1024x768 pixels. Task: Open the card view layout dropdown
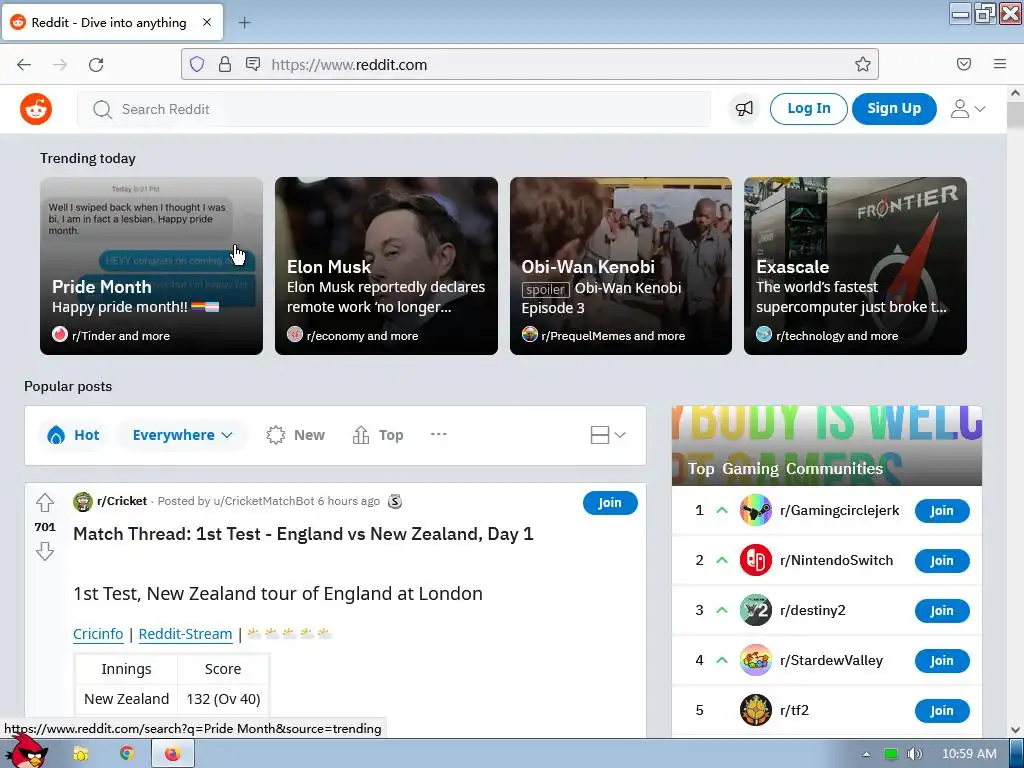click(x=608, y=435)
